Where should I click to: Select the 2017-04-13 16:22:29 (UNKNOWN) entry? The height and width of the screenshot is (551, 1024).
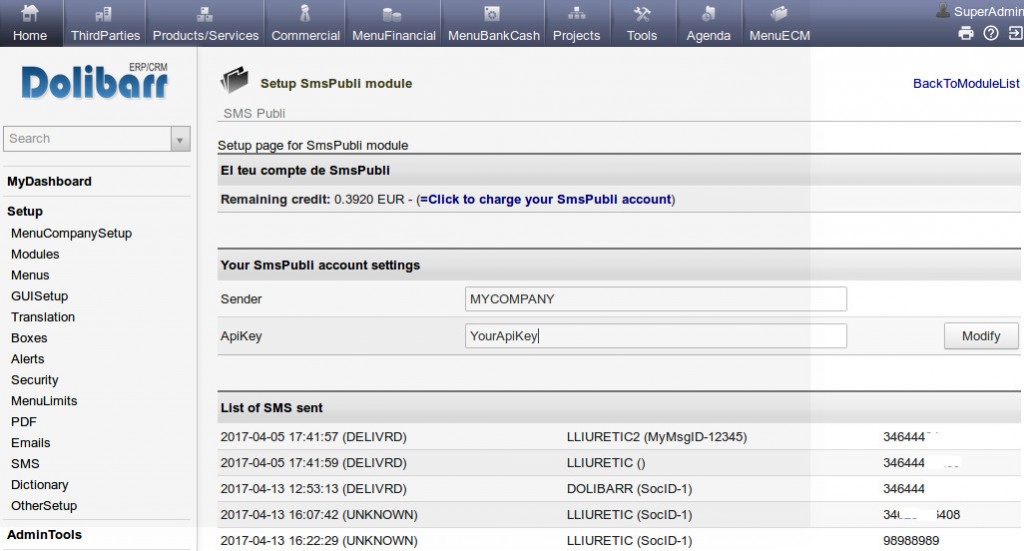(319, 541)
